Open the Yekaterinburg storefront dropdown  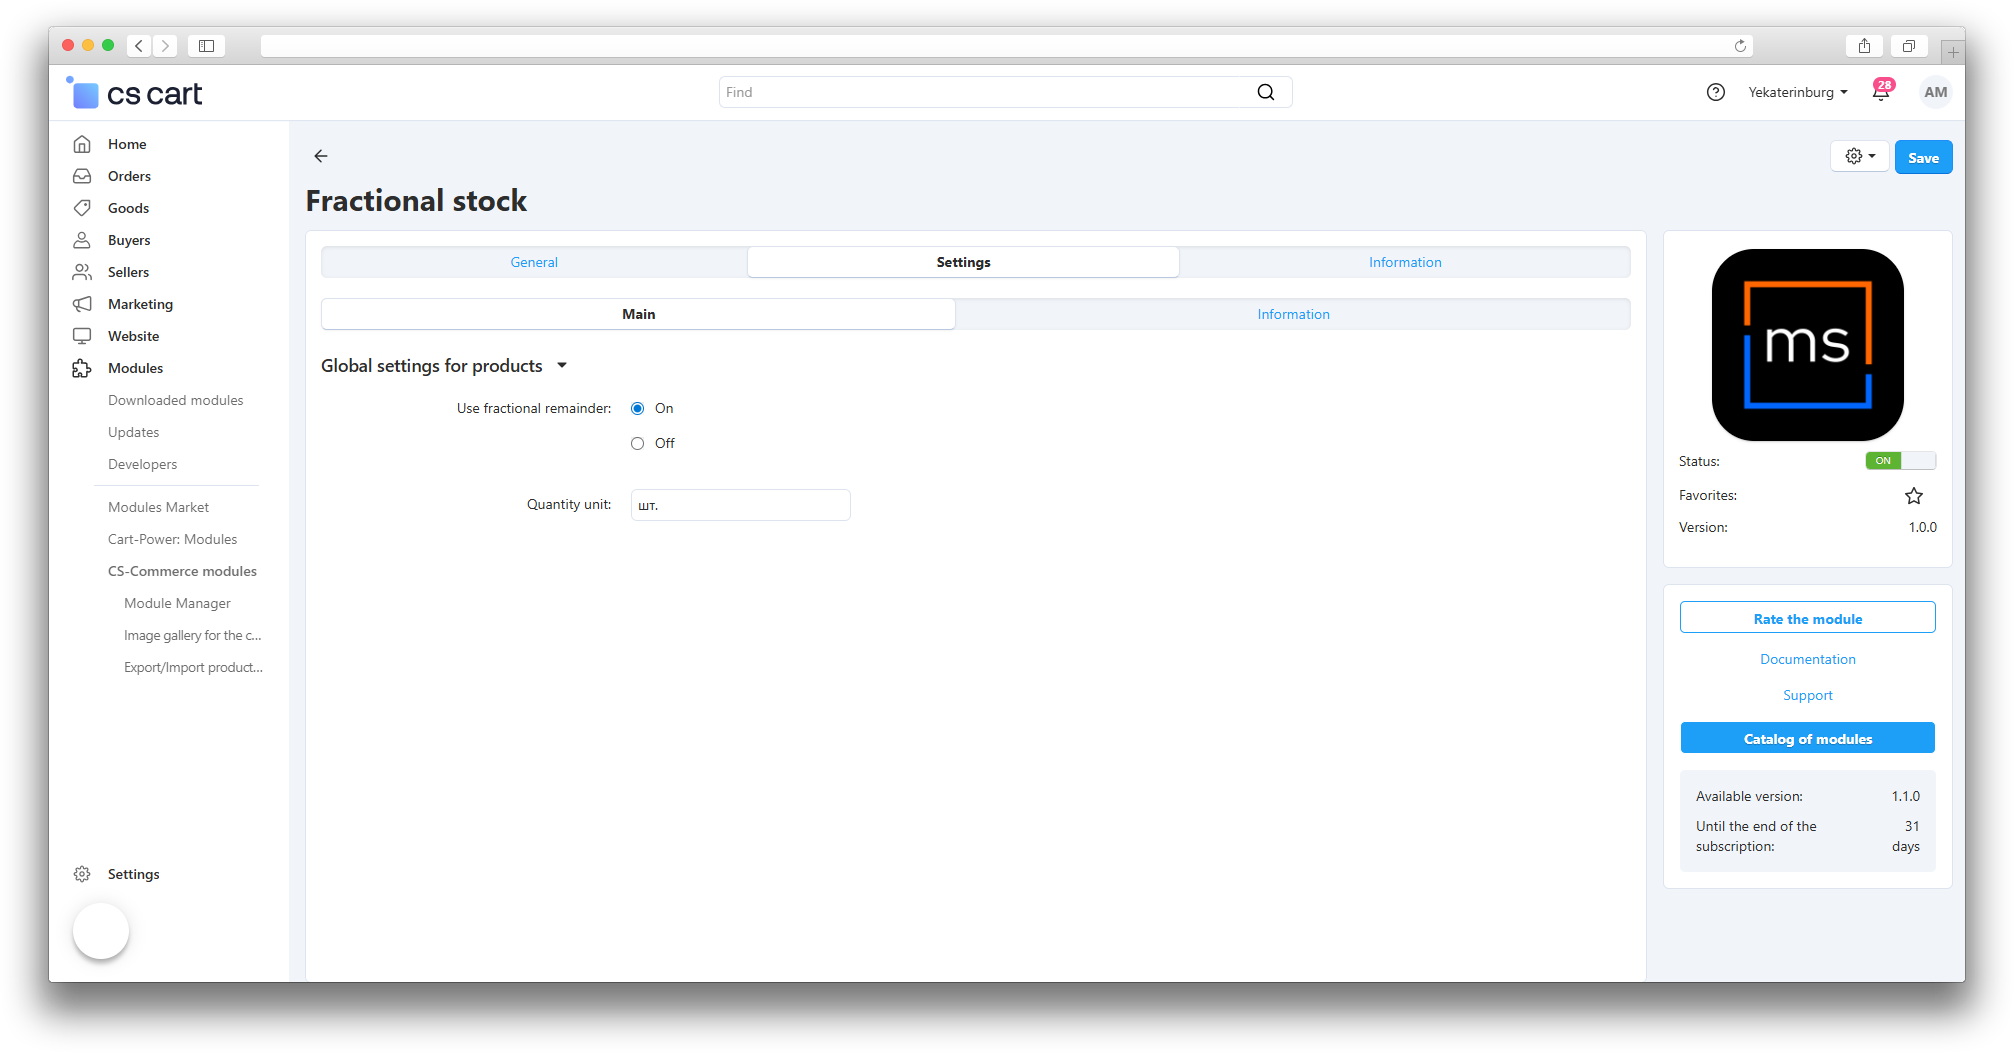(1797, 93)
